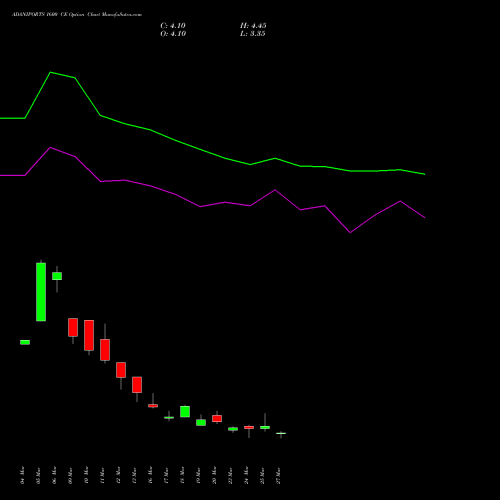This screenshot has height=500, width=500.
Task: Click the peak of the green indicator line
Action: [x=50, y=72]
